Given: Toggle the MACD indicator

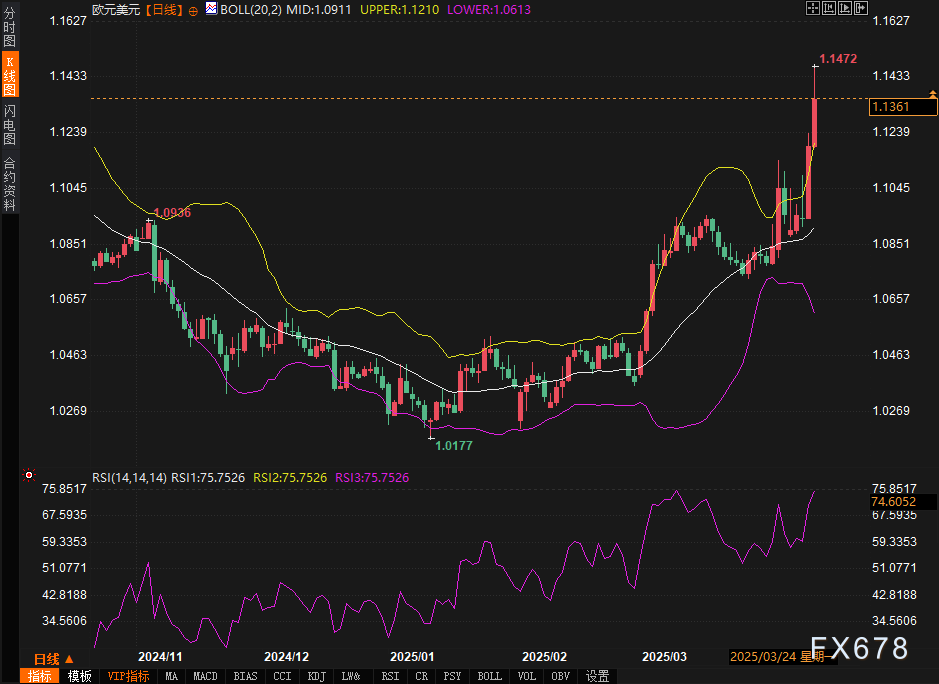Looking at the screenshot, I should tap(206, 676).
